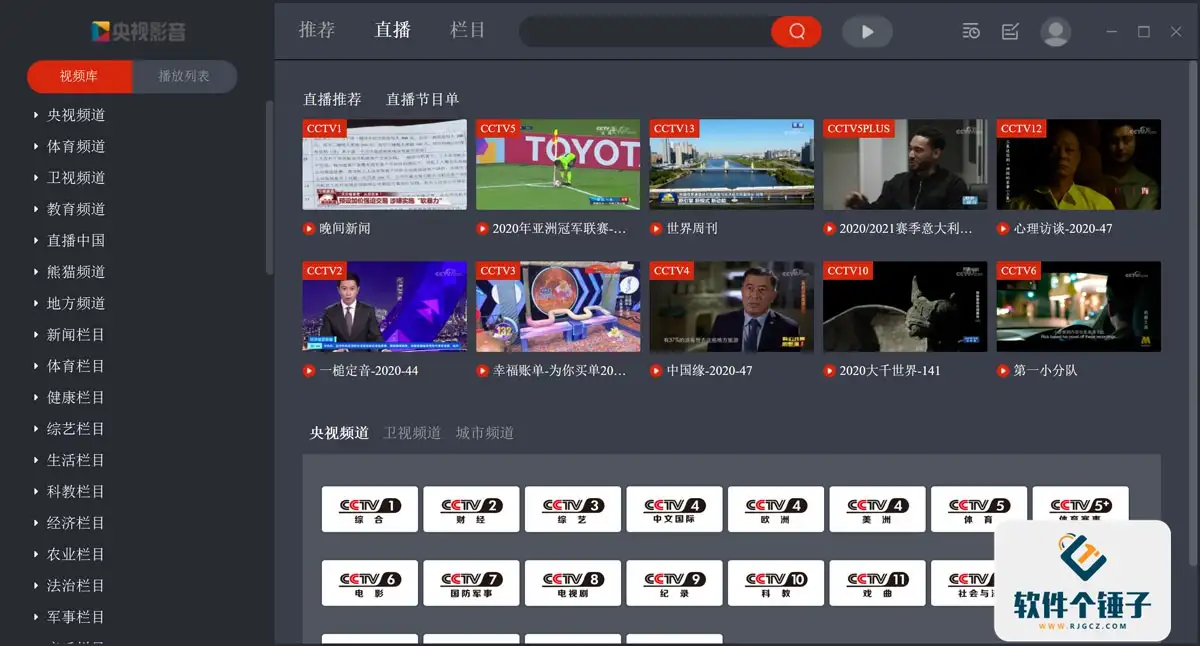Screen dimensions: 1200x646
Task: Expand the 教育频道 tree arrow
Action: [x=36, y=209]
